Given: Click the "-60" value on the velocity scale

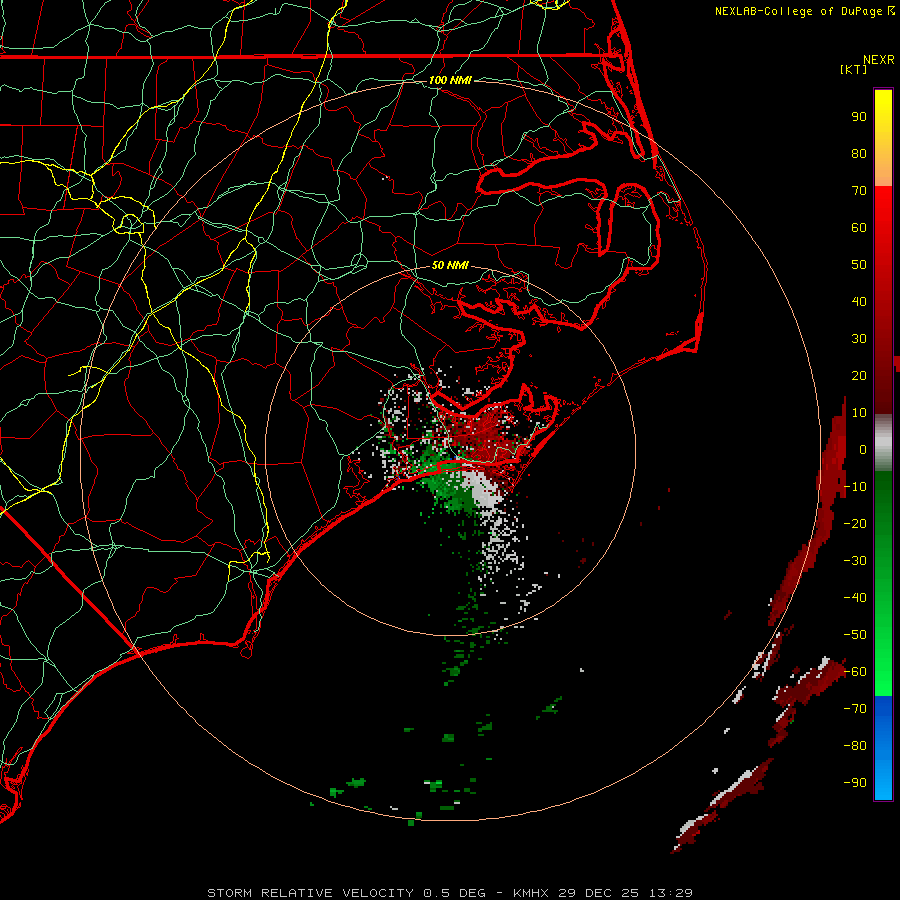Looking at the screenshot, I should point(855,672).
